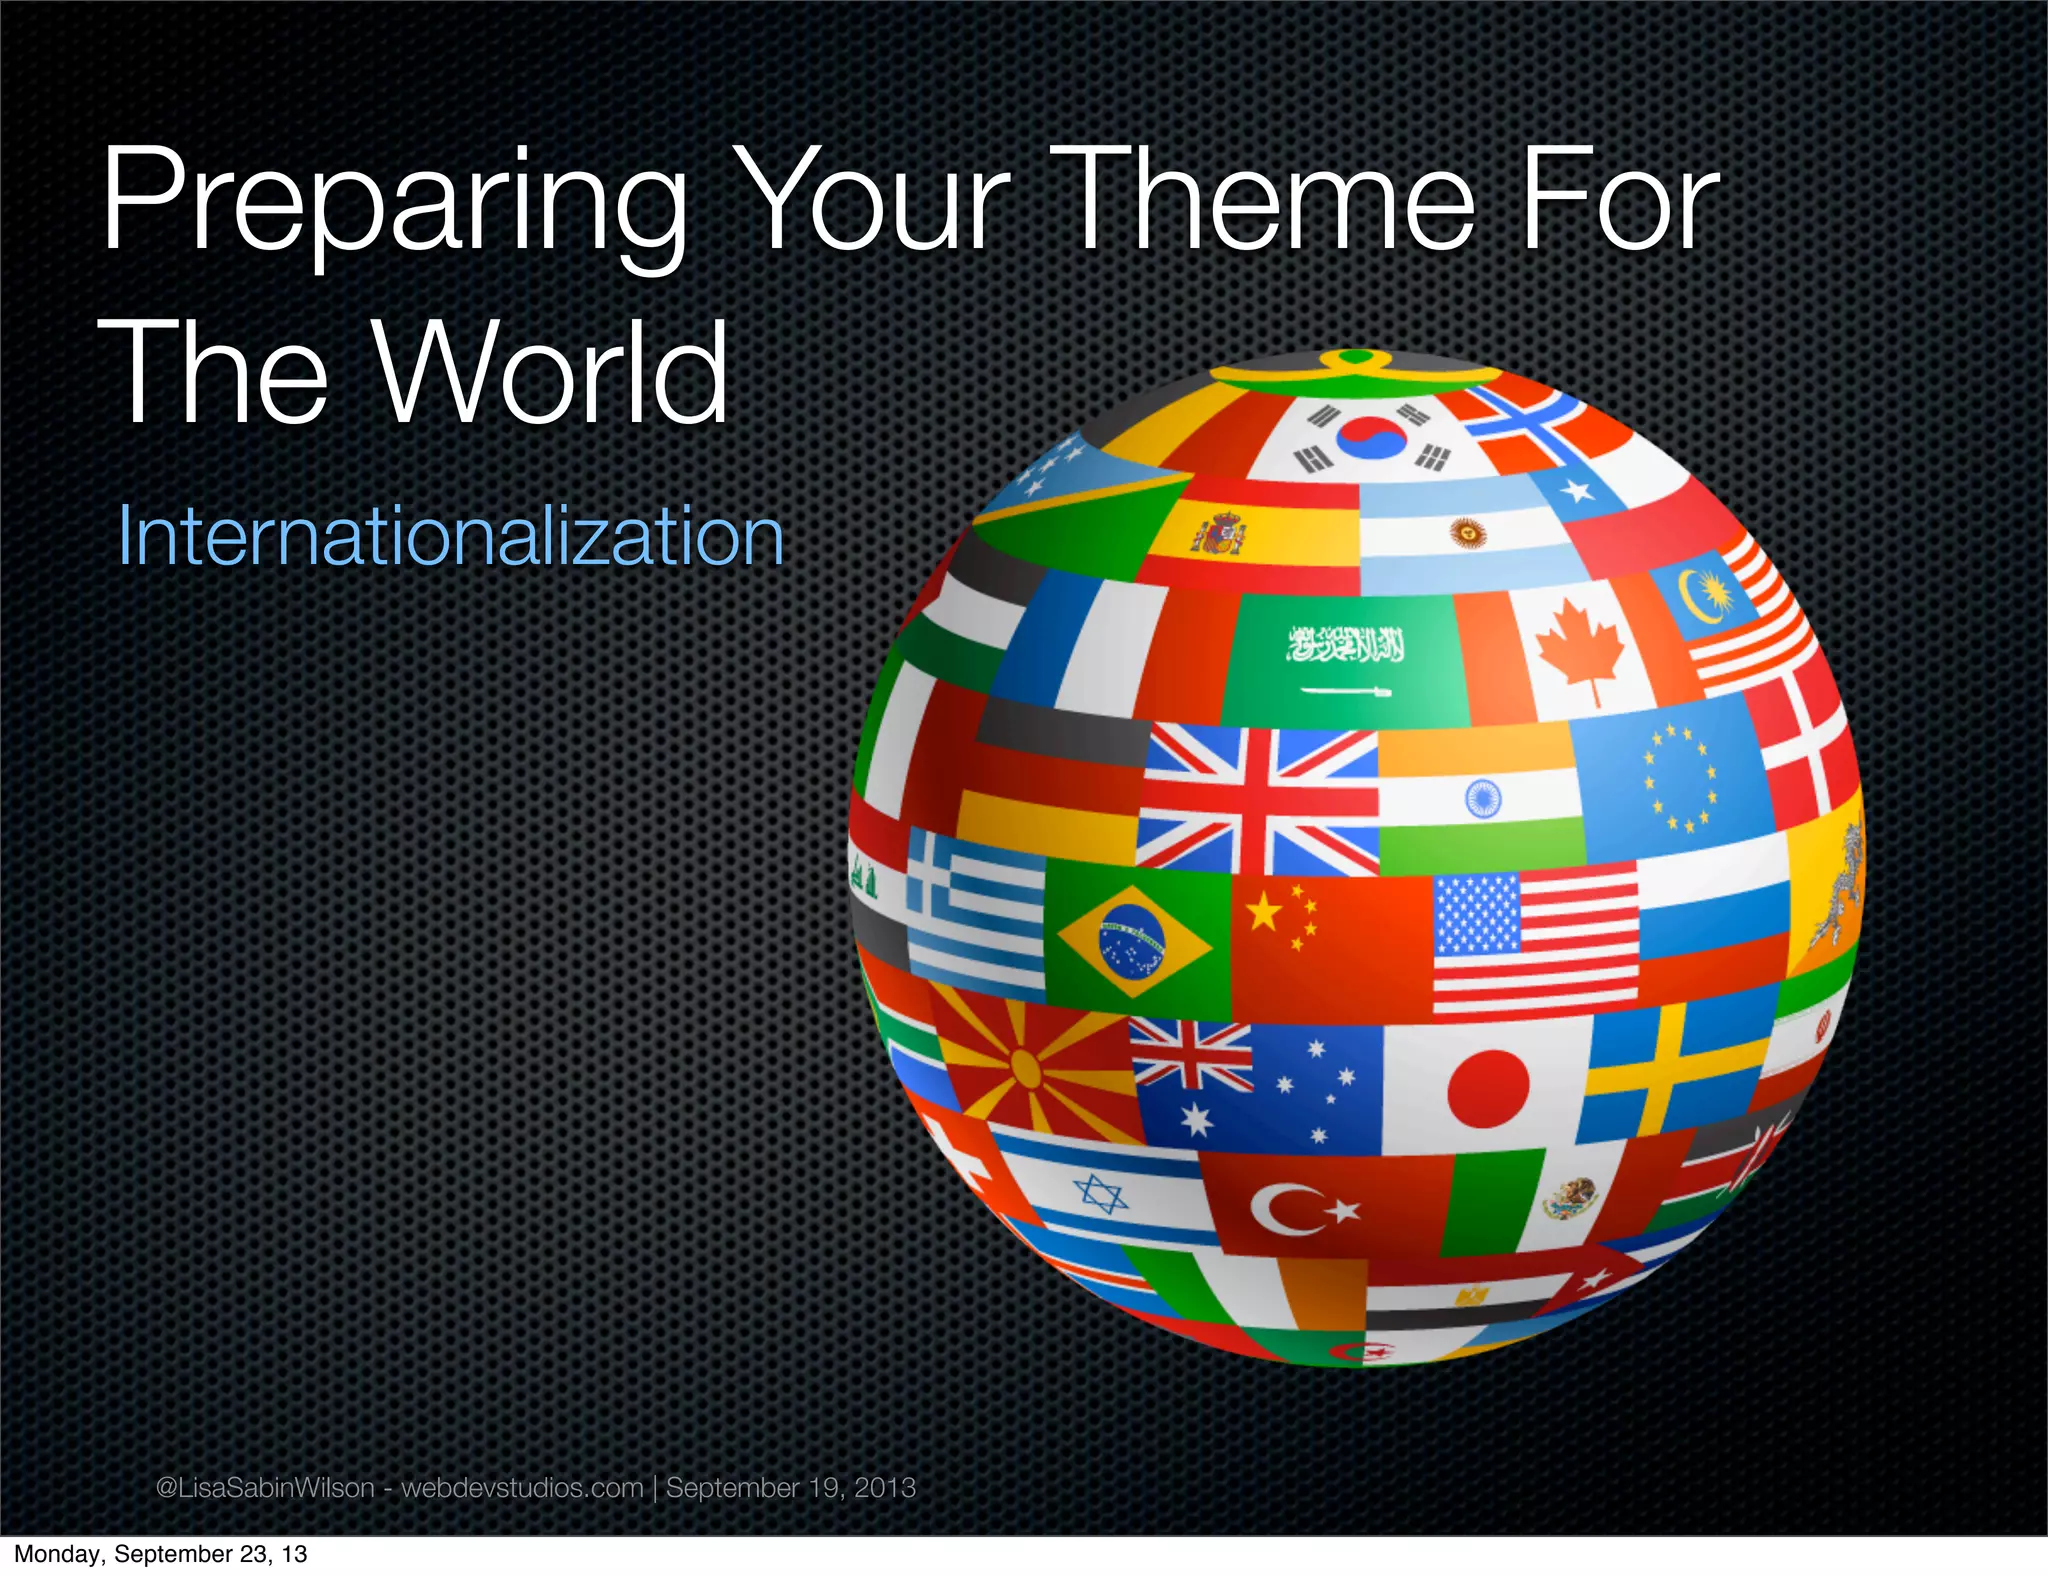The width and height of the screenshot is (2048, 1576).
Task: Click the Japan flag with red circle
Action: click(1487, 1088)
